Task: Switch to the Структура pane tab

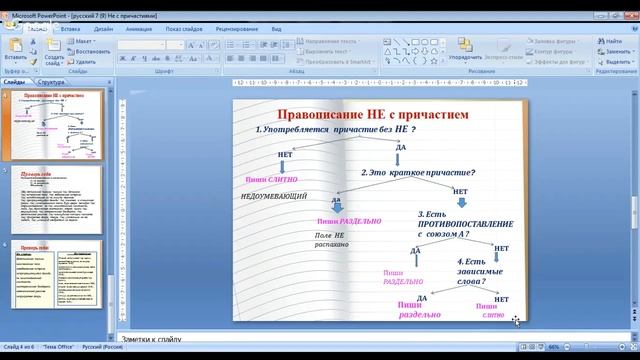Action: tap(51, 82)
